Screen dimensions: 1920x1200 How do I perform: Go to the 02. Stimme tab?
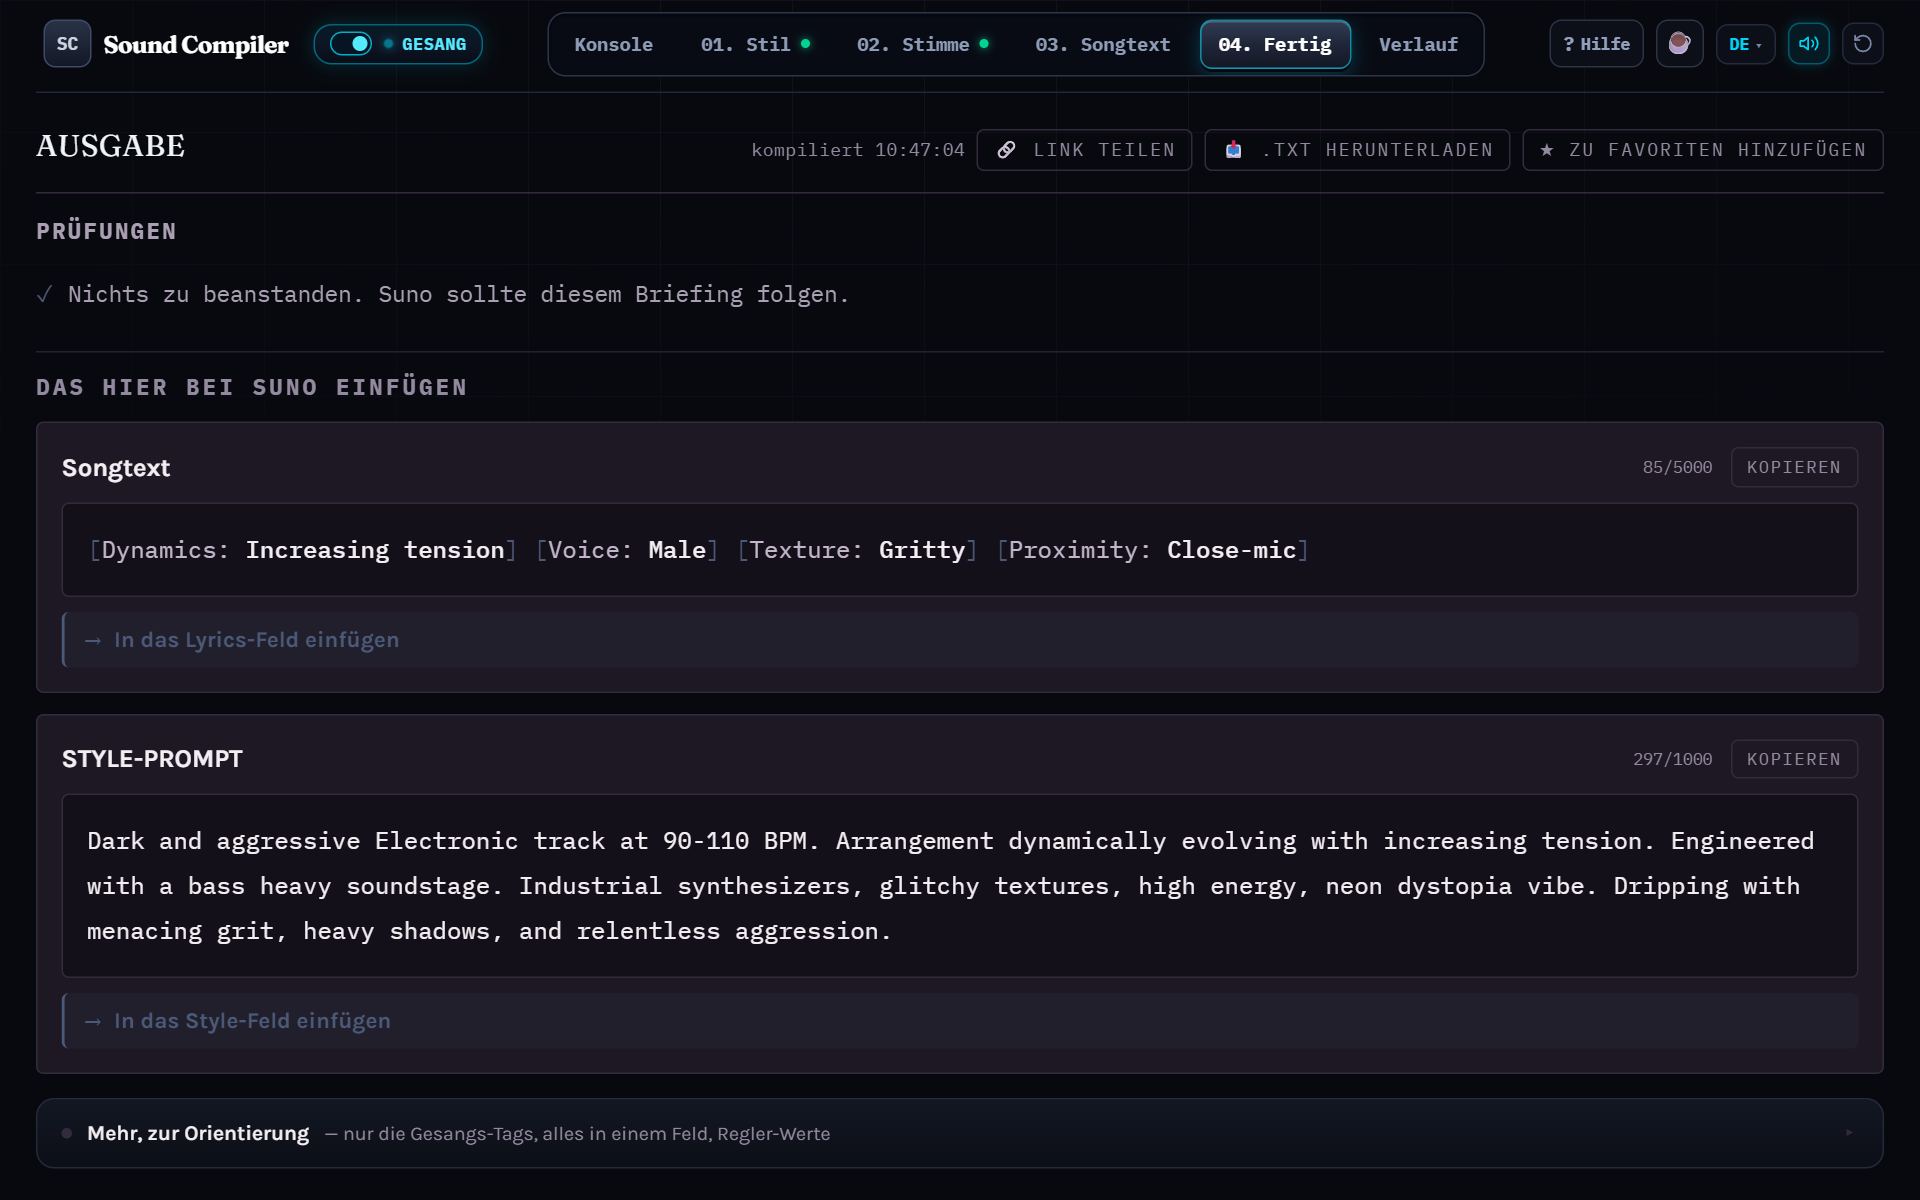point(922,44)
